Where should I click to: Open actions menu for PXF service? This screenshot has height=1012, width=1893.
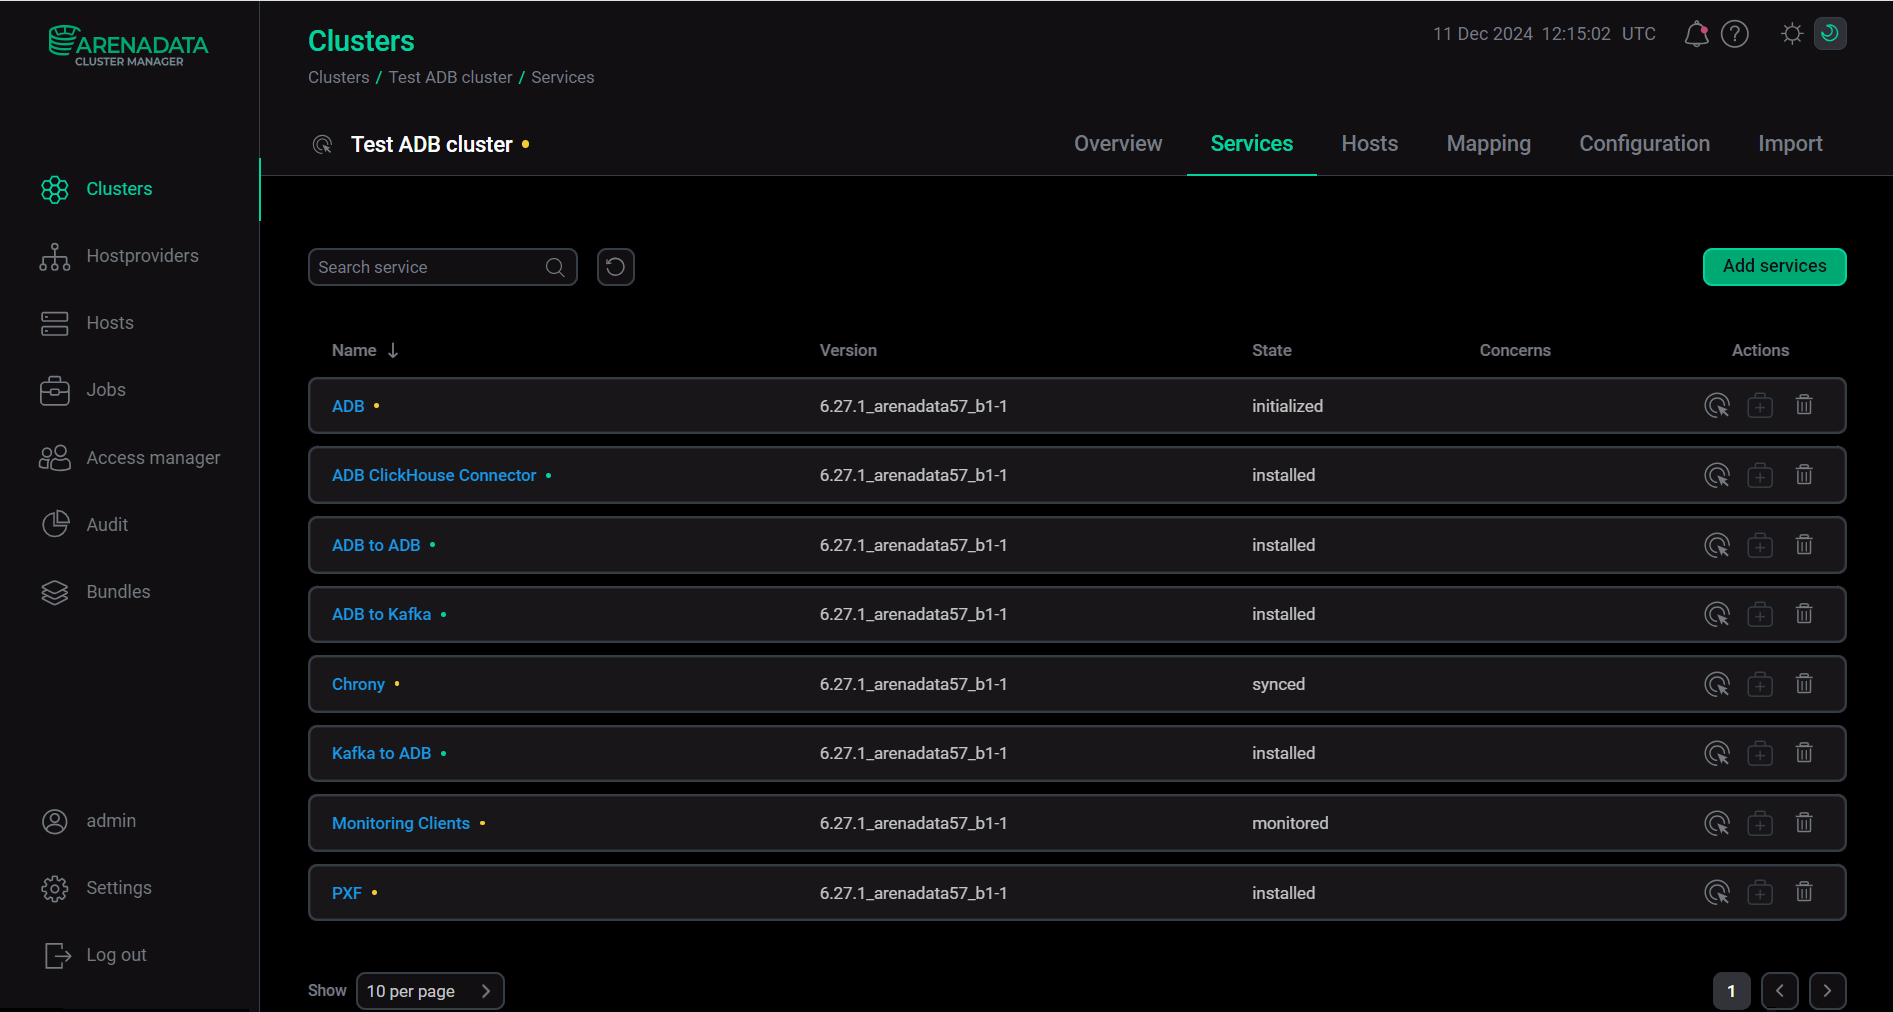click(x=1717, y=892)
